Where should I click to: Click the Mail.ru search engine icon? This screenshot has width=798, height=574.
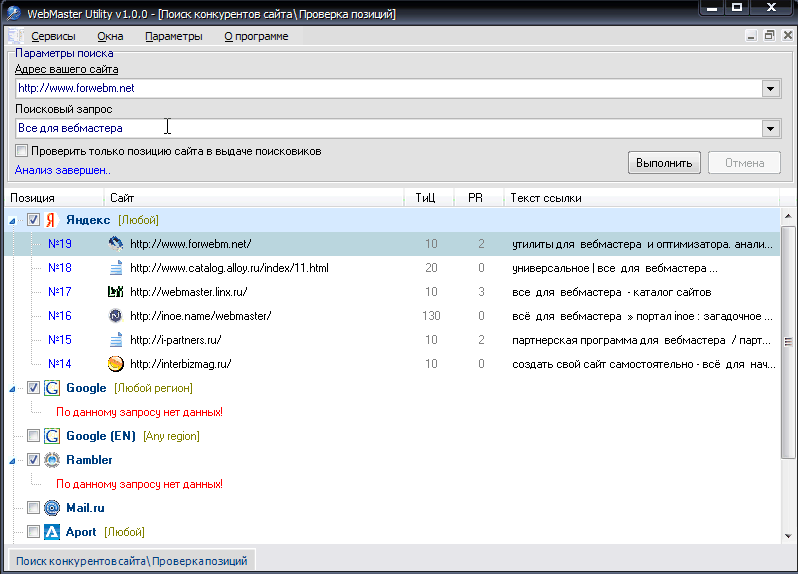point(52,508)
